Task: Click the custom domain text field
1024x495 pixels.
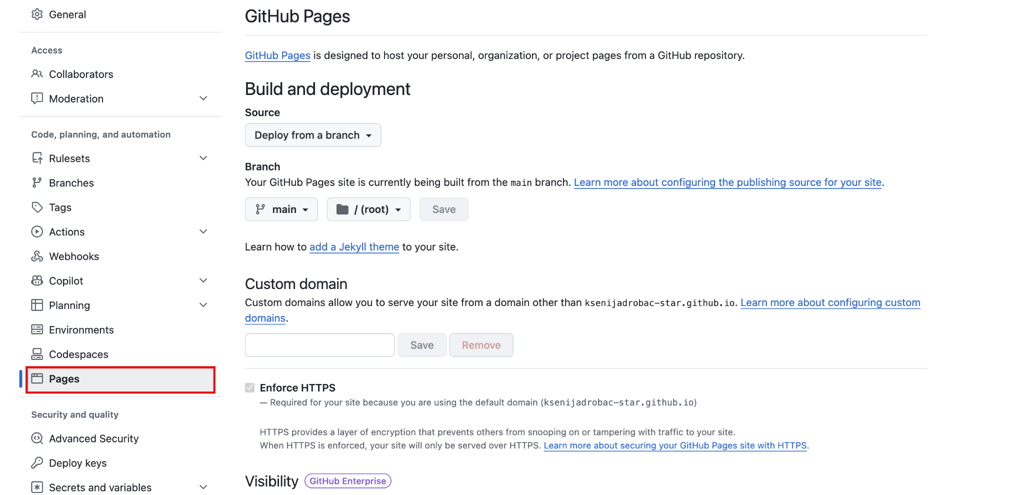Action: (319, 345)
